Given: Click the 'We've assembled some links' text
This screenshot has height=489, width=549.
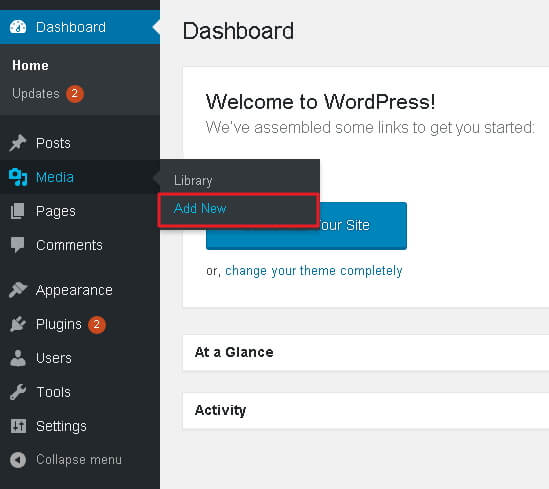Looking at the screenshot, I should pos(370,127).
